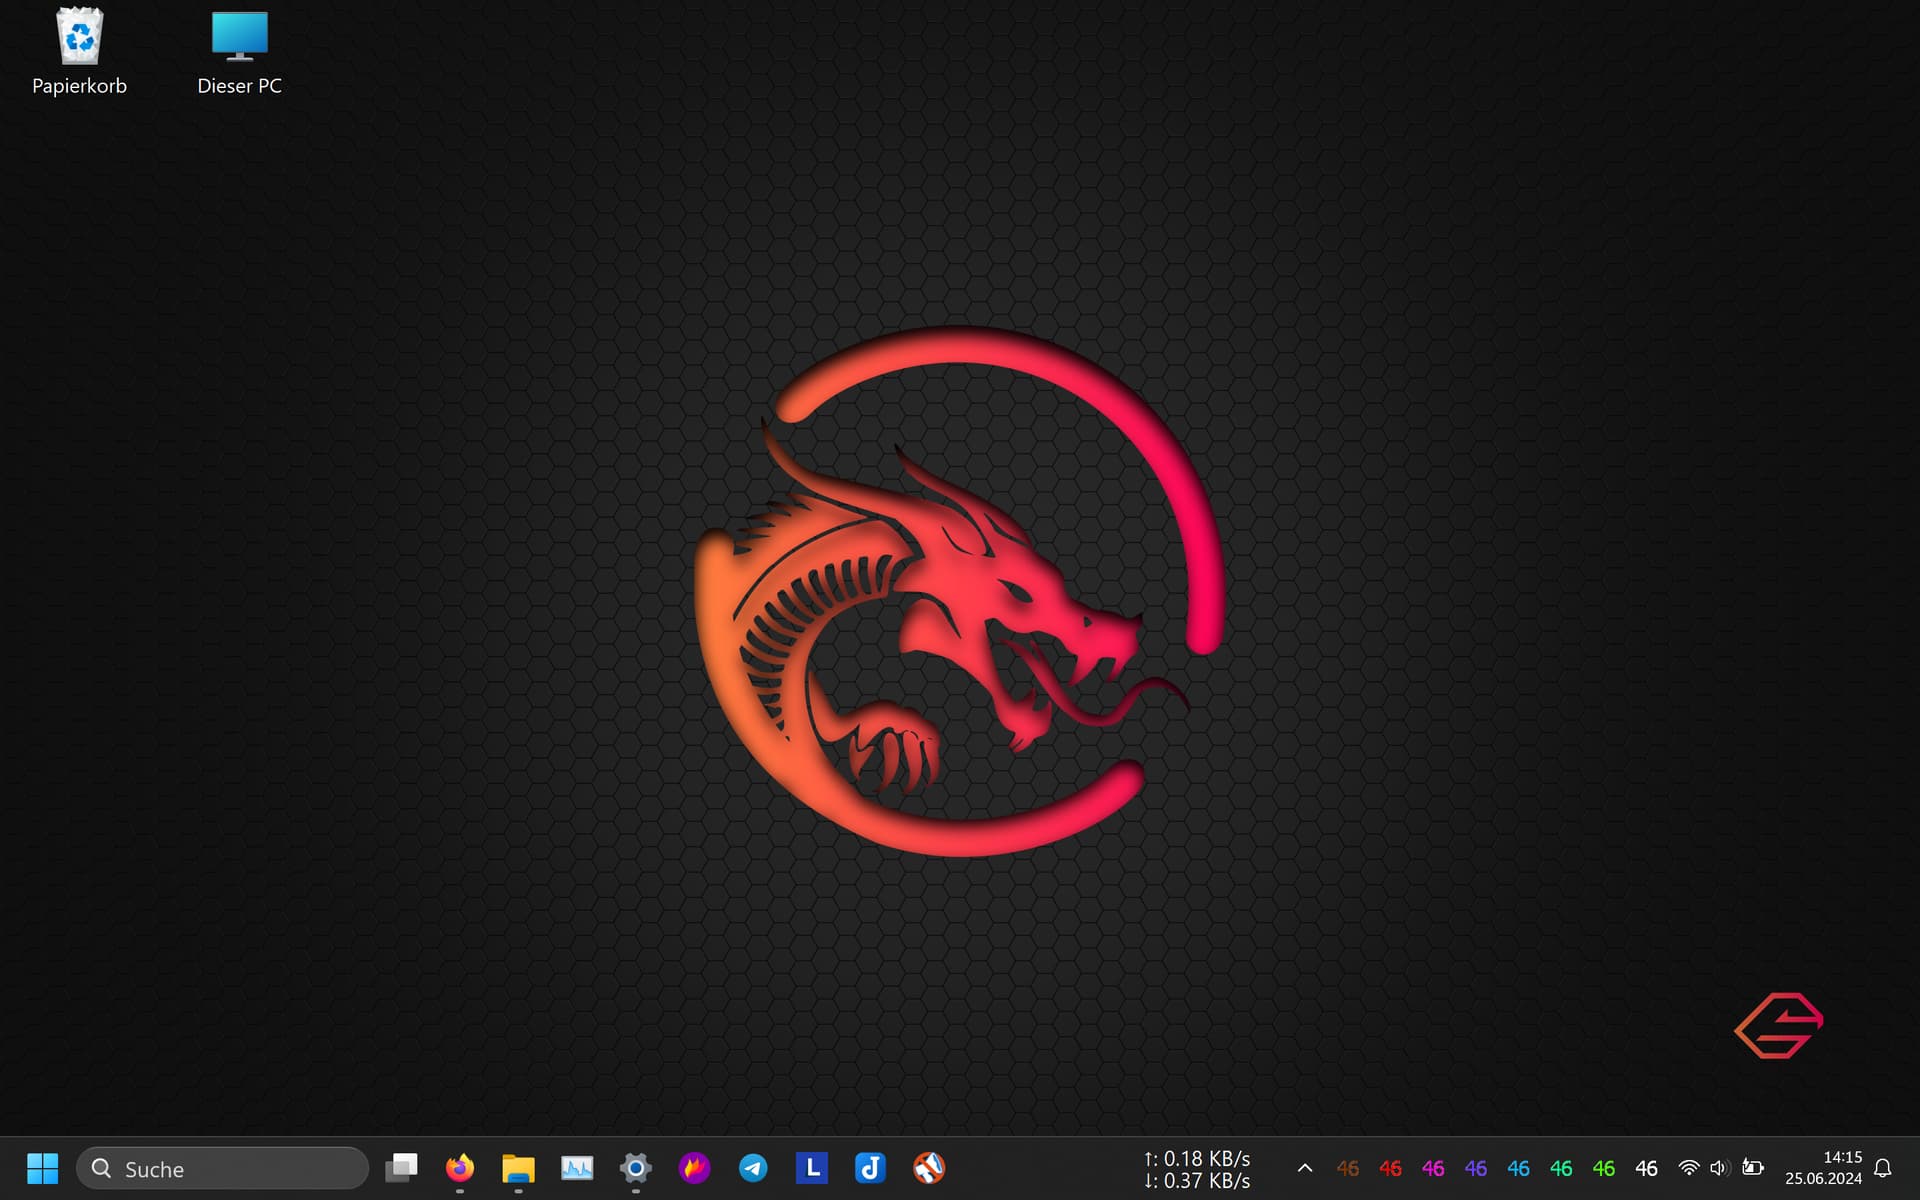The height and width of the screenshot is (1200, 1920).
Task: Click the magenta 46 tray indicator
Action: click(1433, 1168)
